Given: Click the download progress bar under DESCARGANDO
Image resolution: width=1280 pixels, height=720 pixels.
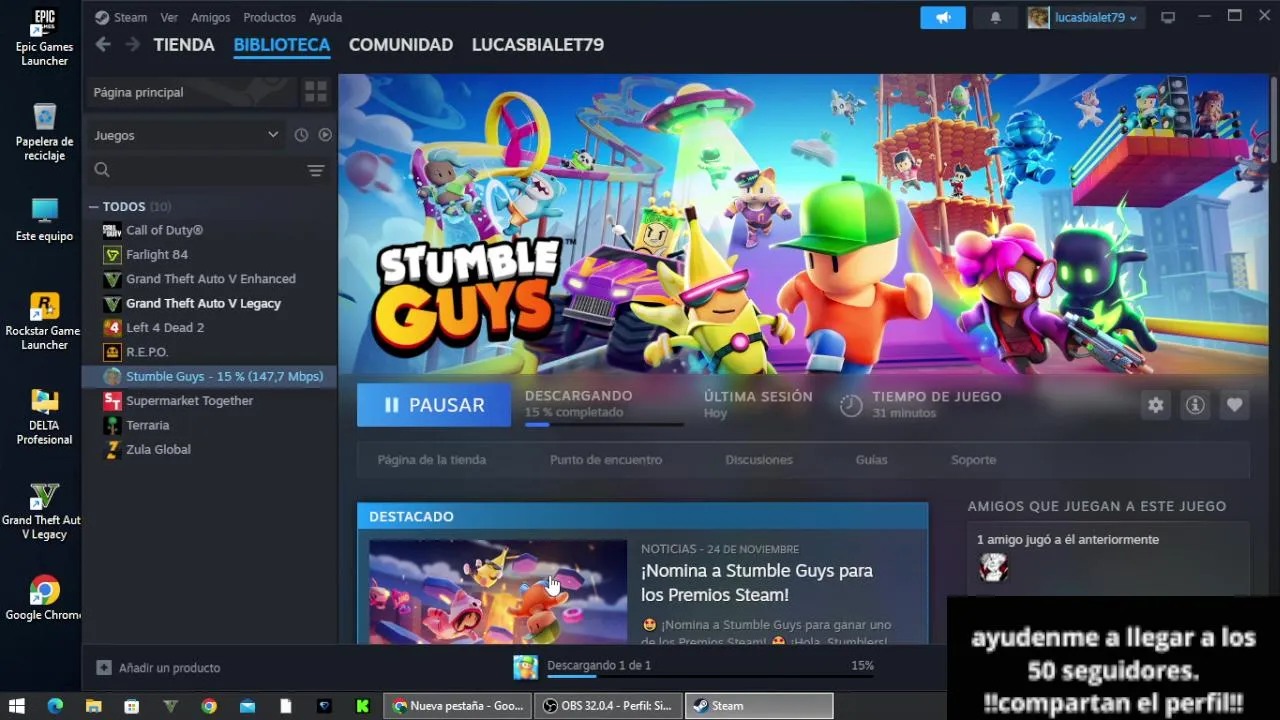Looking at the screenshot, I should [604, 425].
